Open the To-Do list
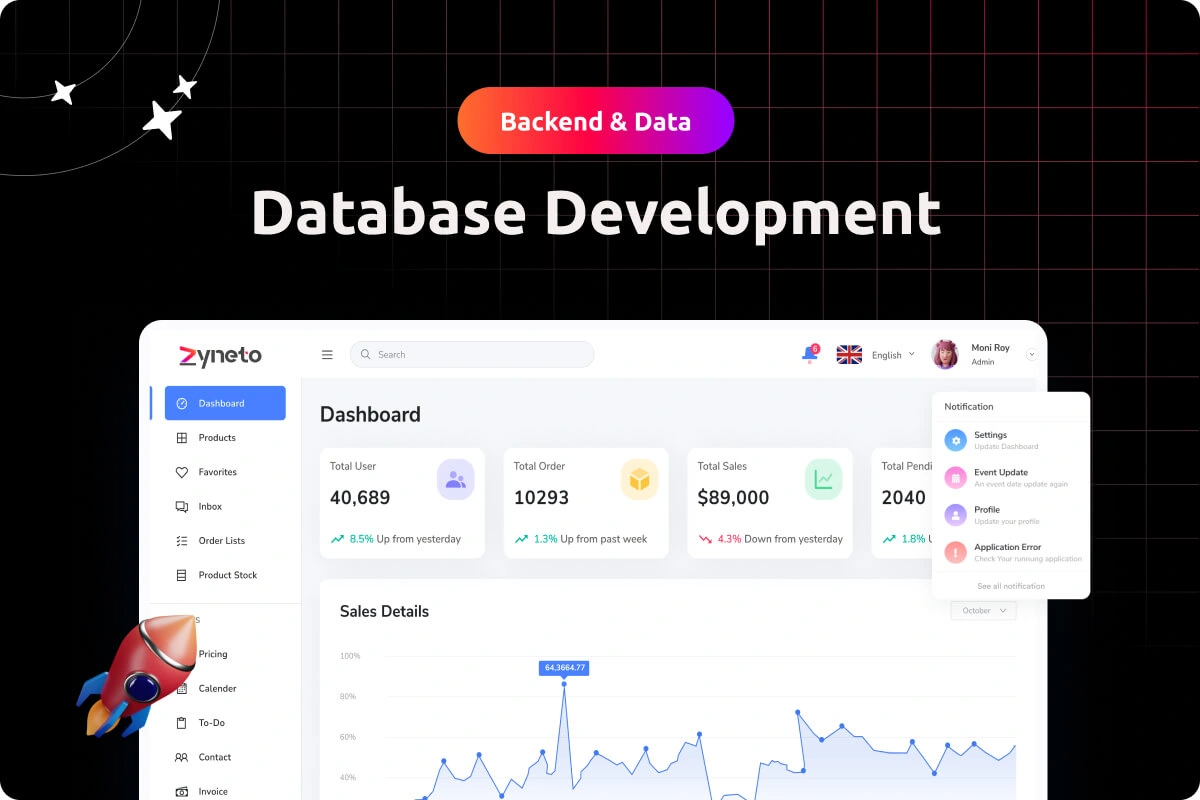The height and width of the screenshot is (800, 1200). [x=211, y=722]
